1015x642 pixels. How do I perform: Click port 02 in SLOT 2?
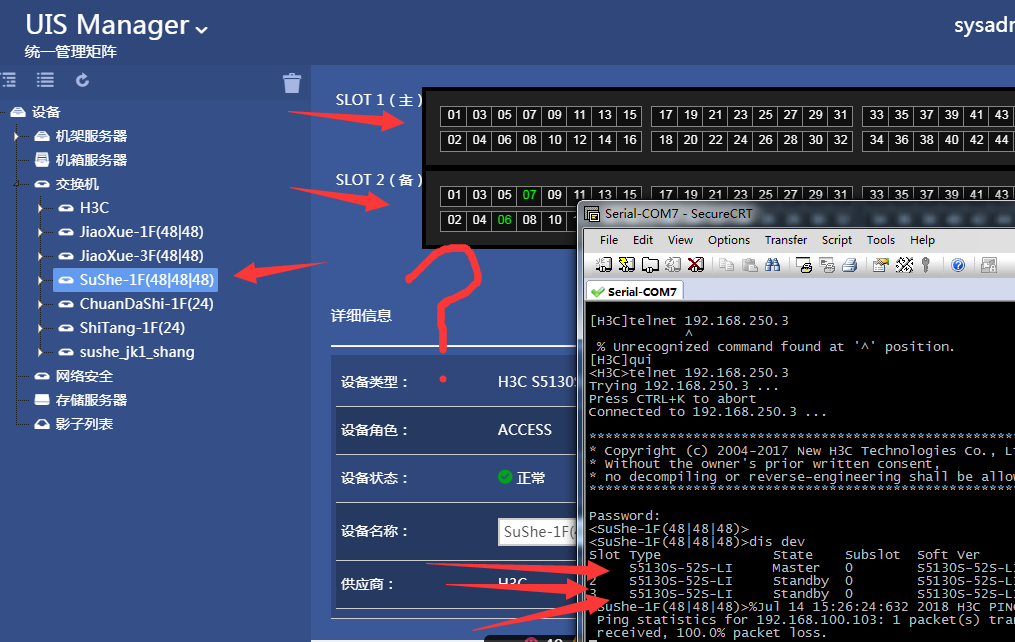click(x=454, y=220)
